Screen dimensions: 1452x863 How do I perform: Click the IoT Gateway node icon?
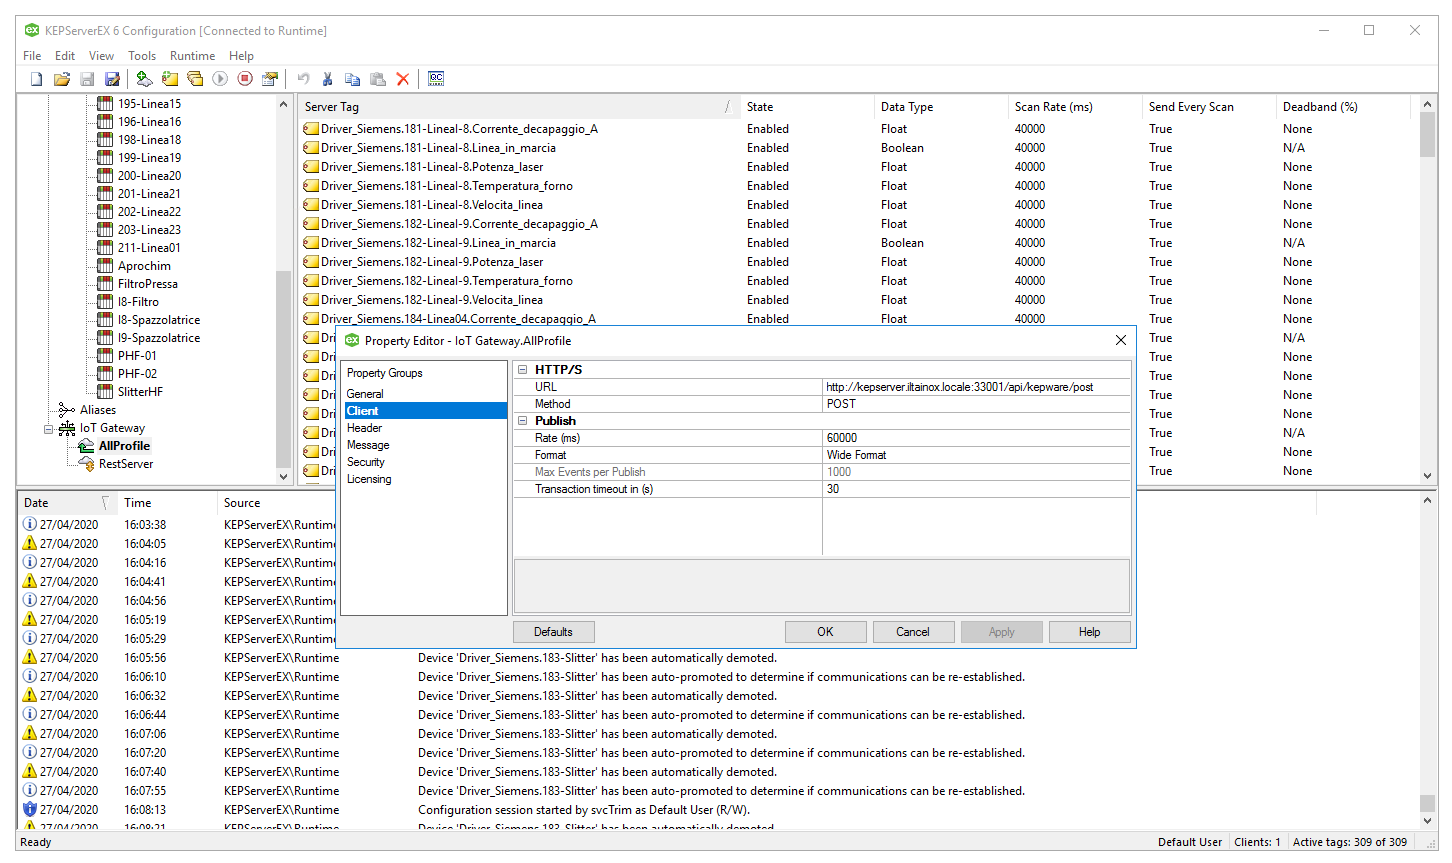tap(67, 428)
